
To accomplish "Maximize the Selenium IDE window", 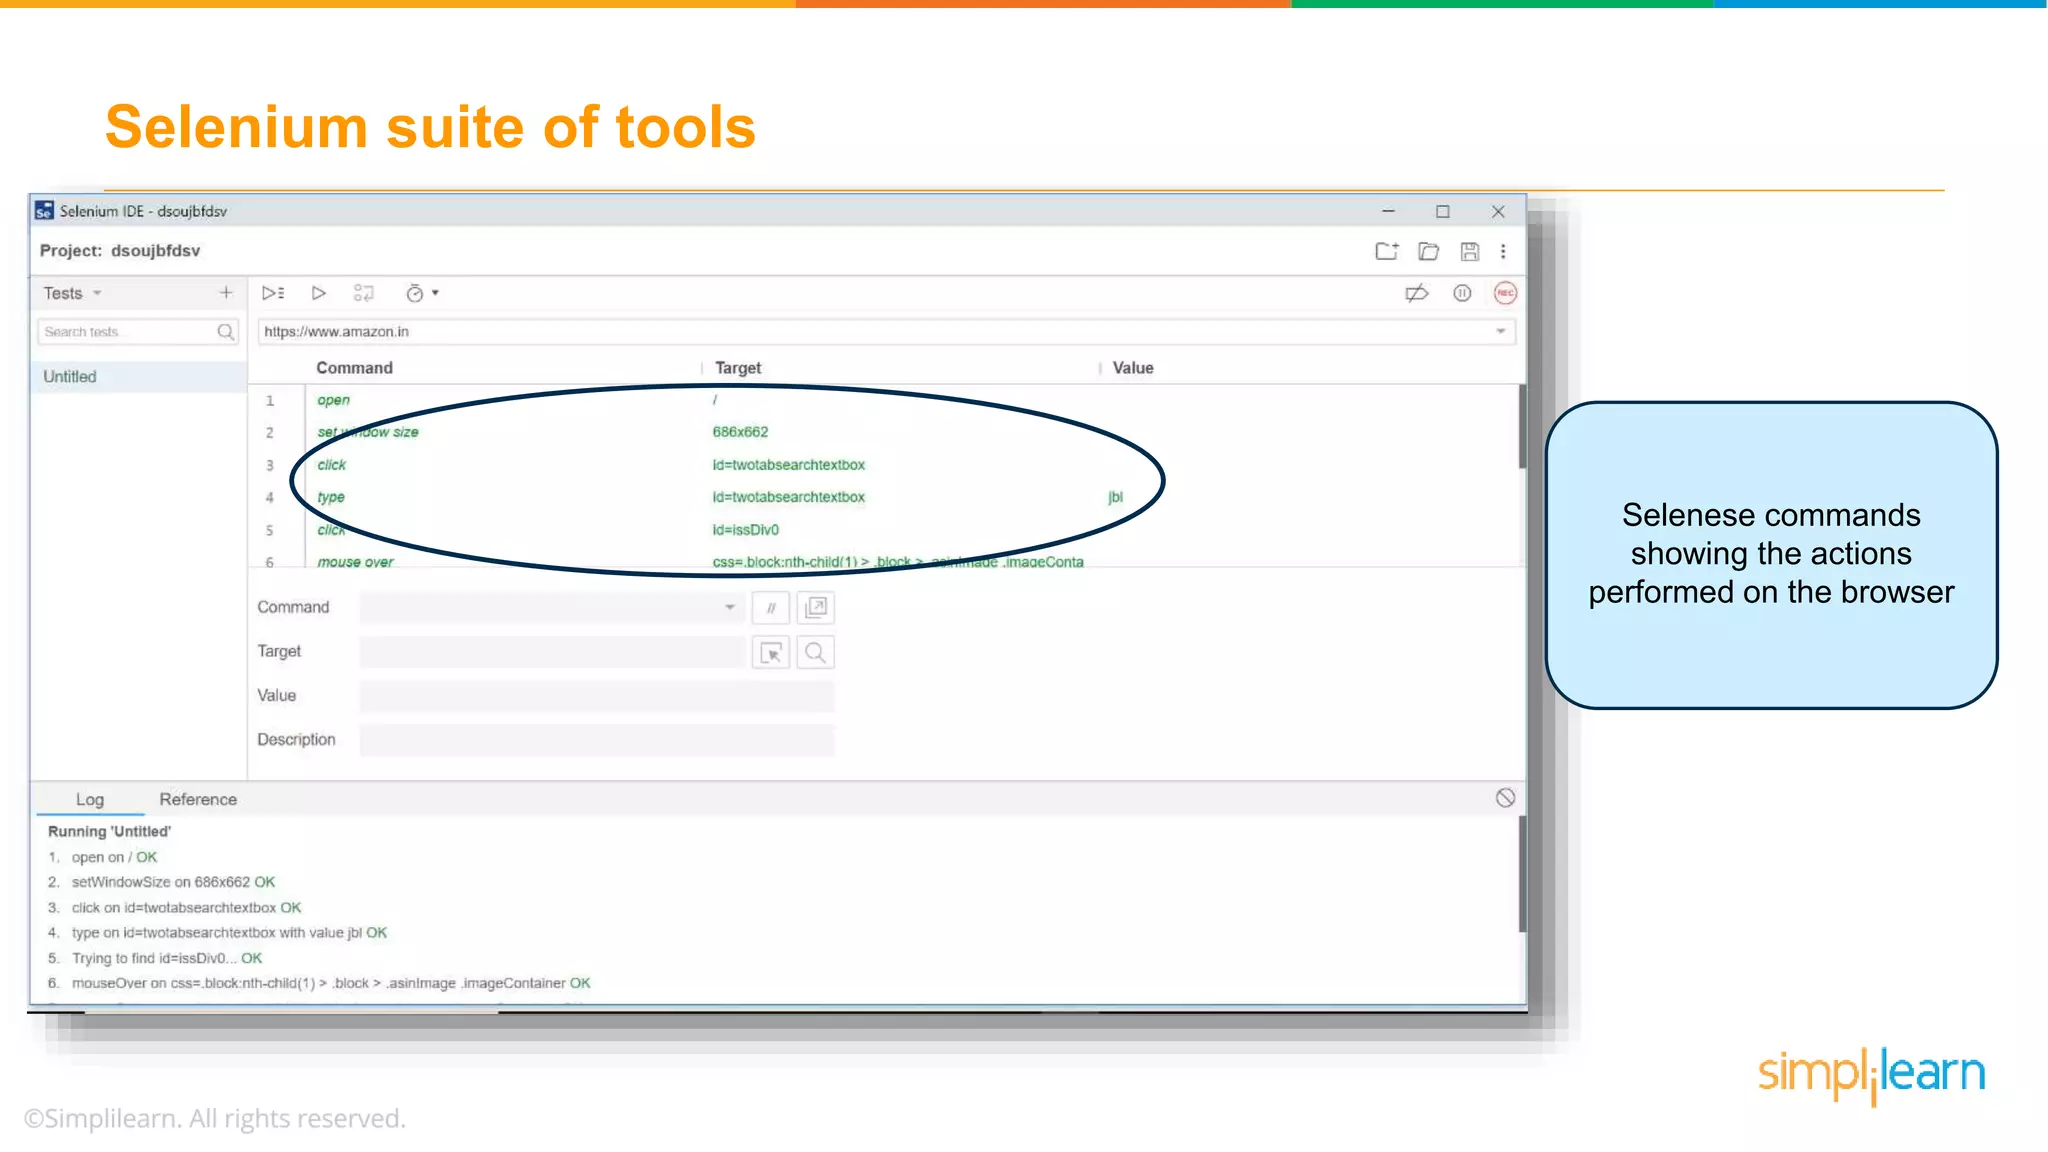I will (x=1442, y=211).
